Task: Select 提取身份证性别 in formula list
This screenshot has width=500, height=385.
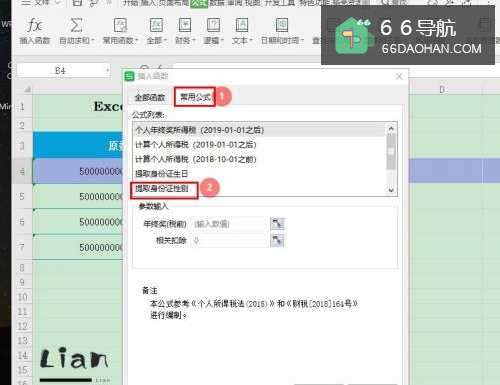Action: pyautogui.click(x=162, y=189)
